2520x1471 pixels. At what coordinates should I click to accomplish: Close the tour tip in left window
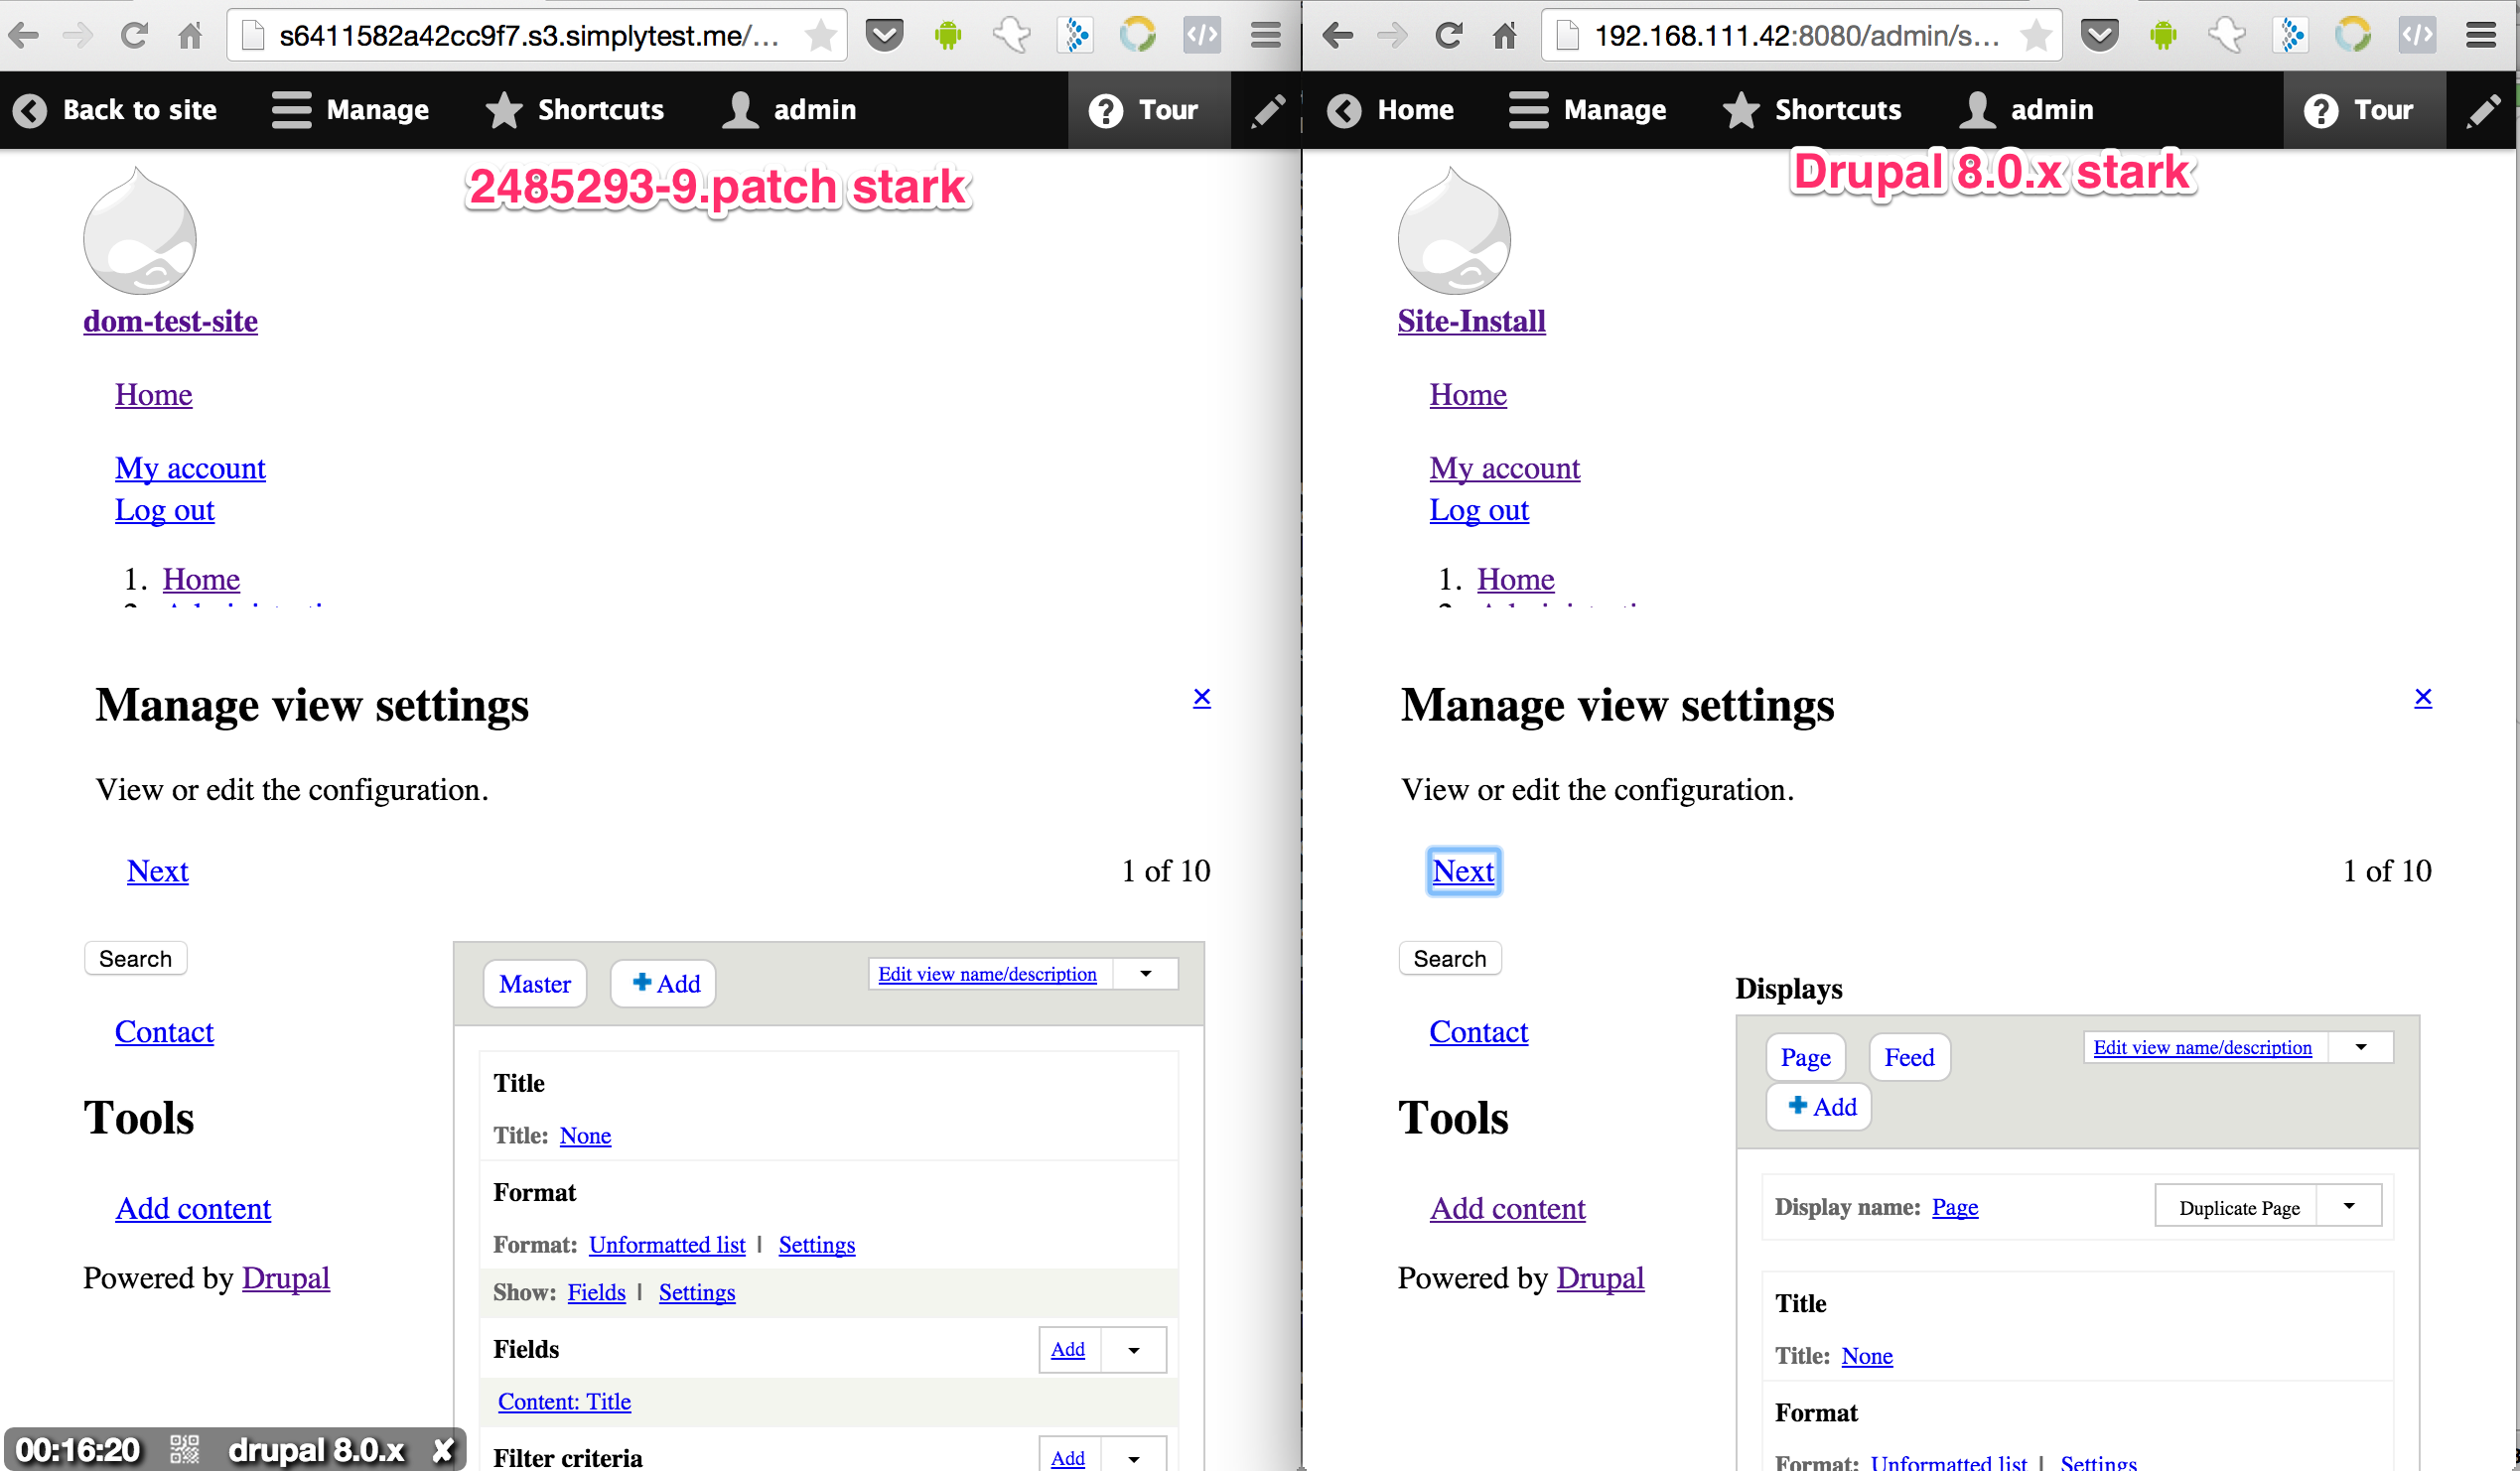point(1202,697)
